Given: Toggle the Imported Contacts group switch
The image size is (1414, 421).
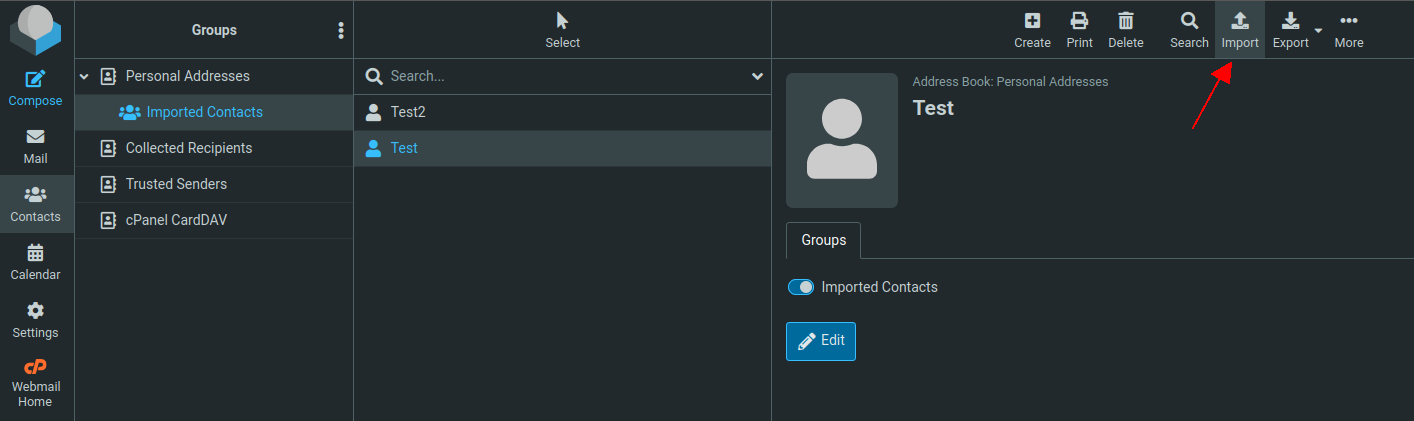Looking at the screenshot, I should tap(801, 287).
